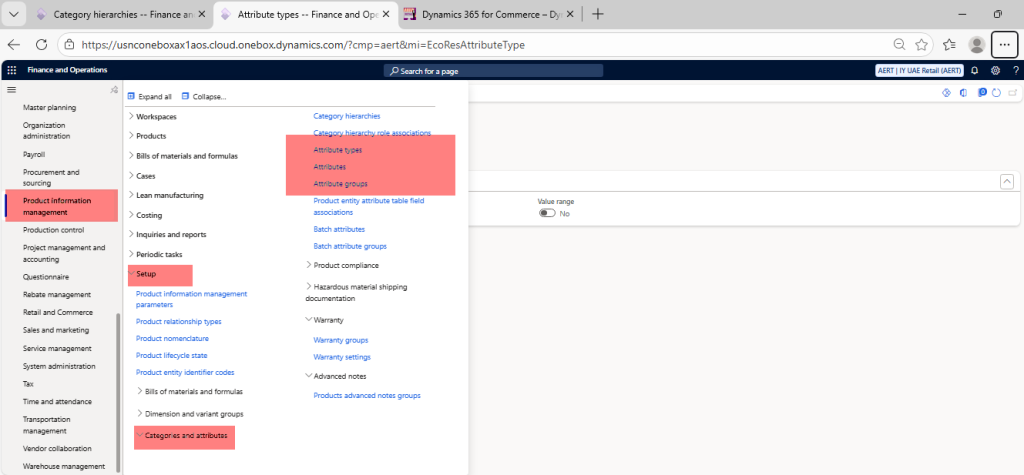Collapse the fast tab chevron button
Image resolution: width=1024 pixels, height=475 pixels.
click(x=1006, y=181)
